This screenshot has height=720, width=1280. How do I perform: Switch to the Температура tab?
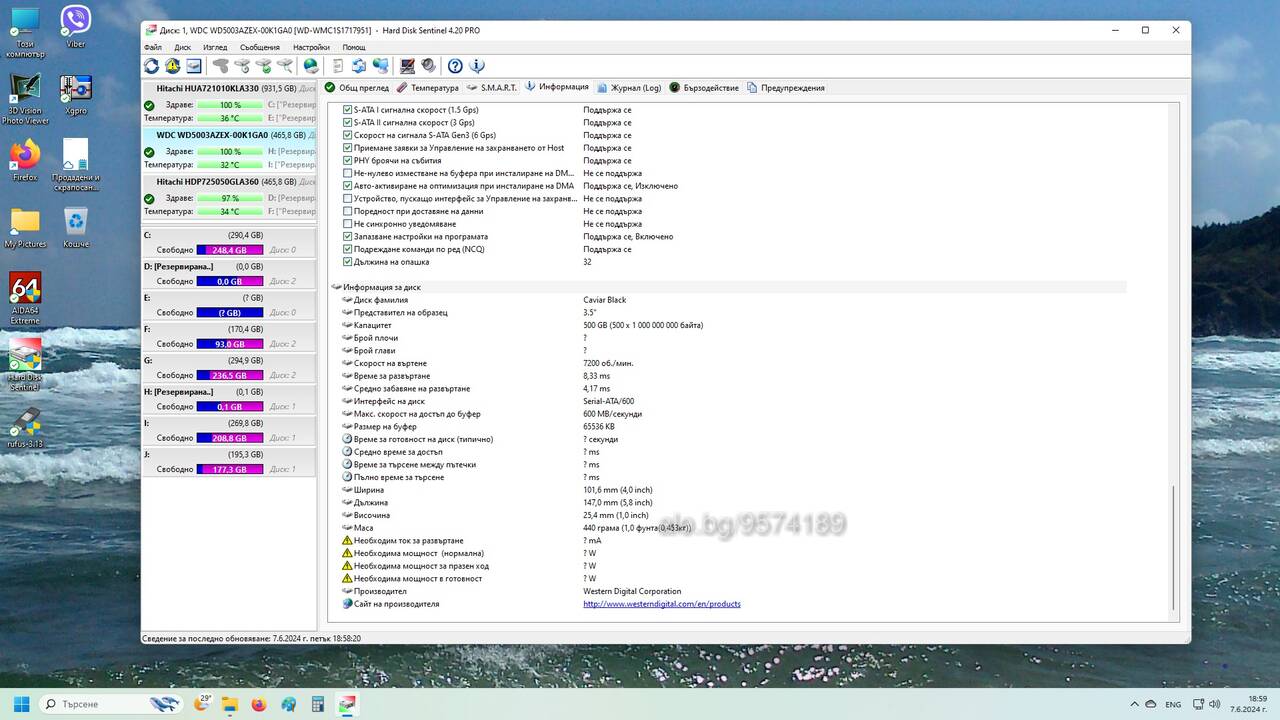pos(427,88)
